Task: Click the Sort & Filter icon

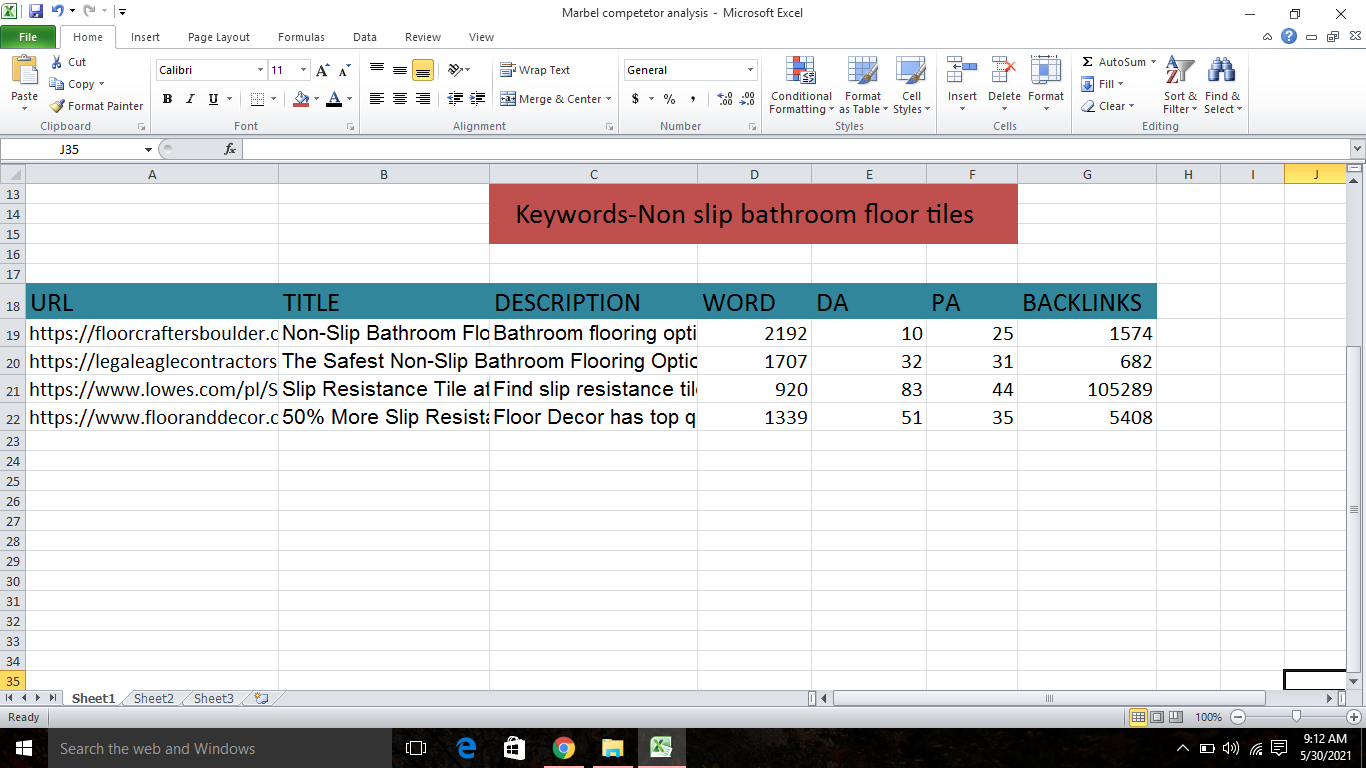Action: click(1180, 86)
